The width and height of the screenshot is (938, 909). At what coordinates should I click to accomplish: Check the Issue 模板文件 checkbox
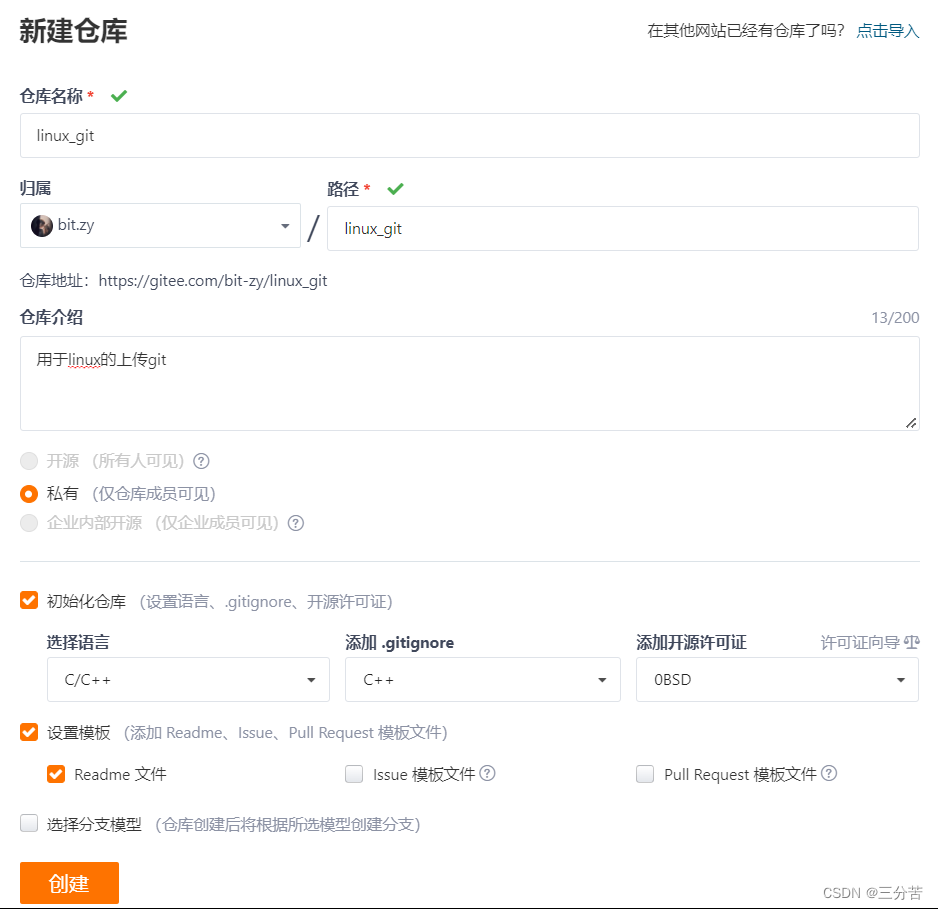(x=354, y=774)
